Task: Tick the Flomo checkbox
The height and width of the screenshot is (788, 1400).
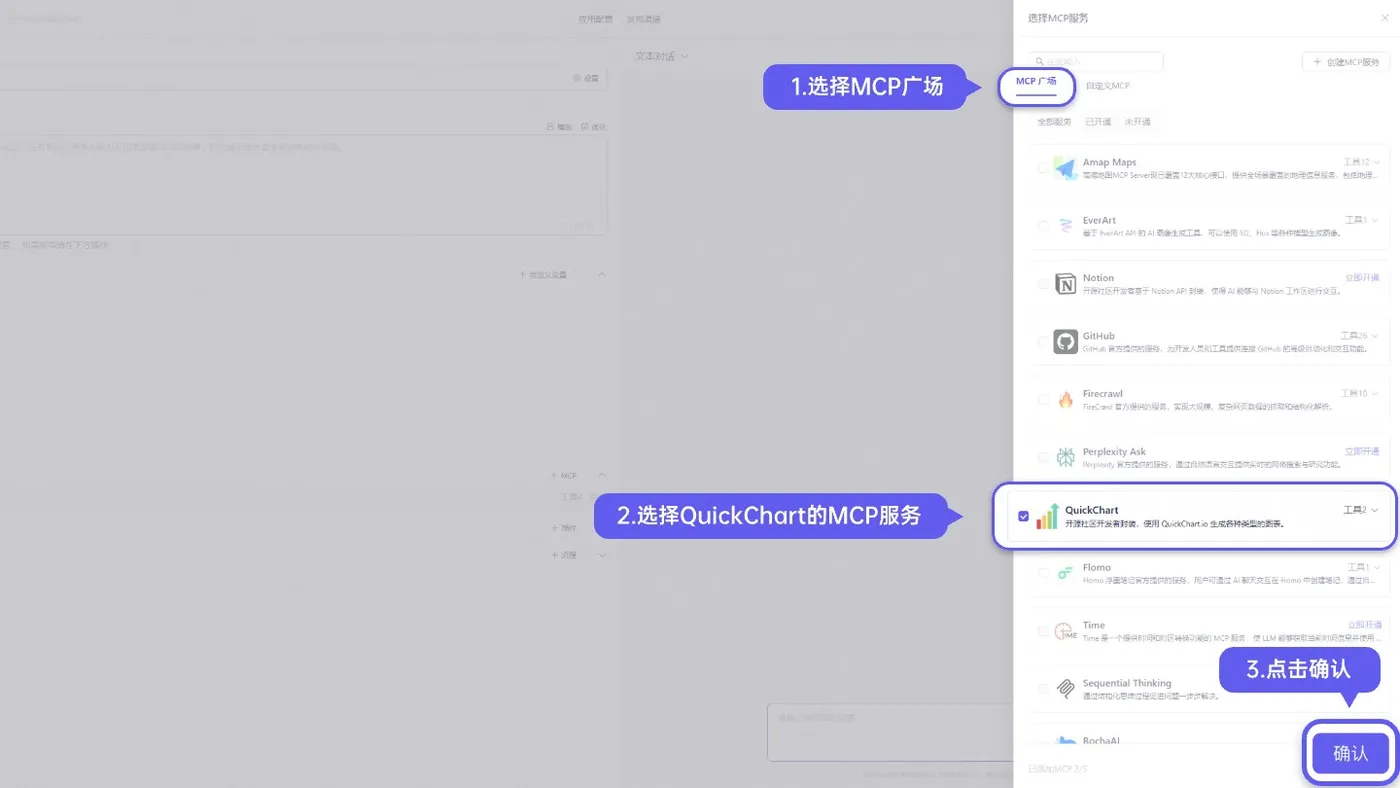Action: [1043, 573]
